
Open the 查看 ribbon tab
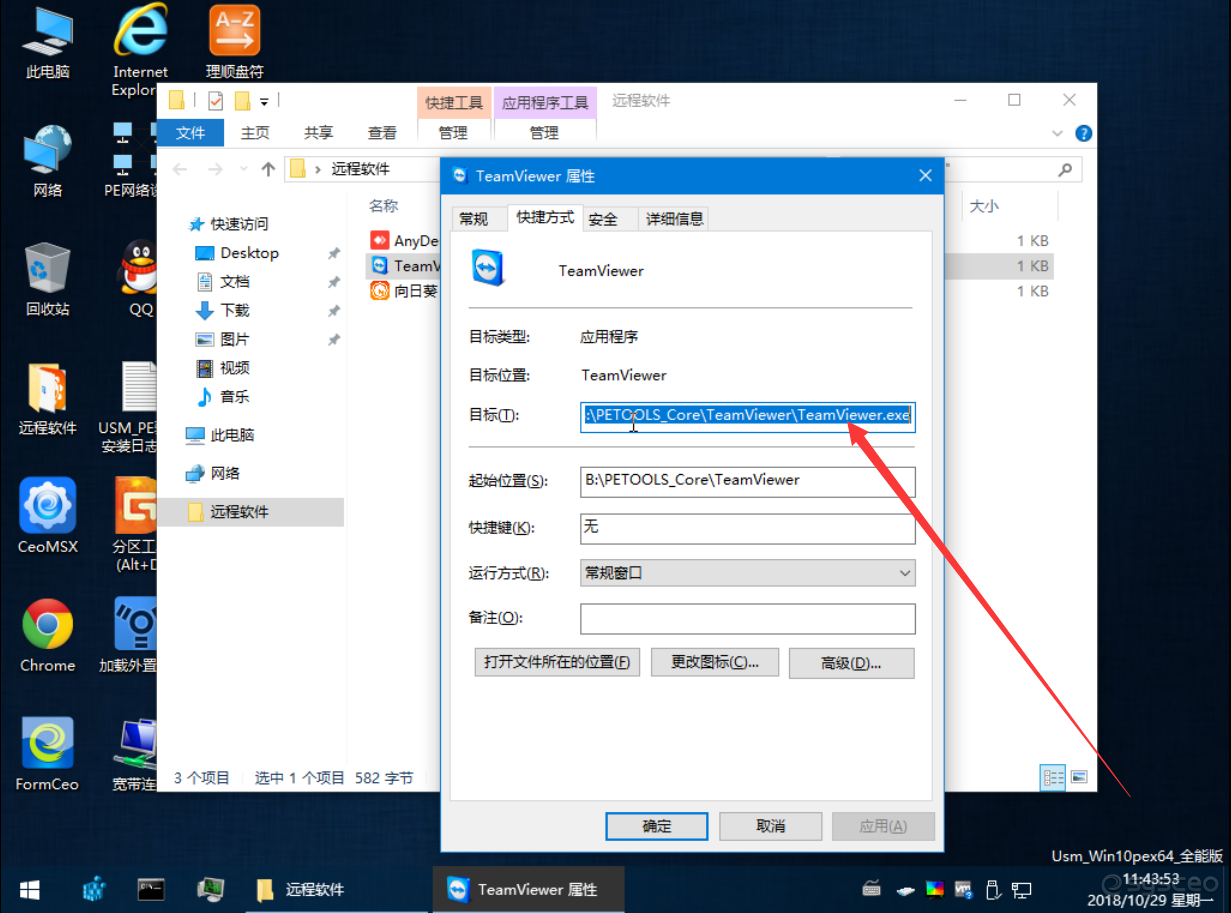point(382,133)
